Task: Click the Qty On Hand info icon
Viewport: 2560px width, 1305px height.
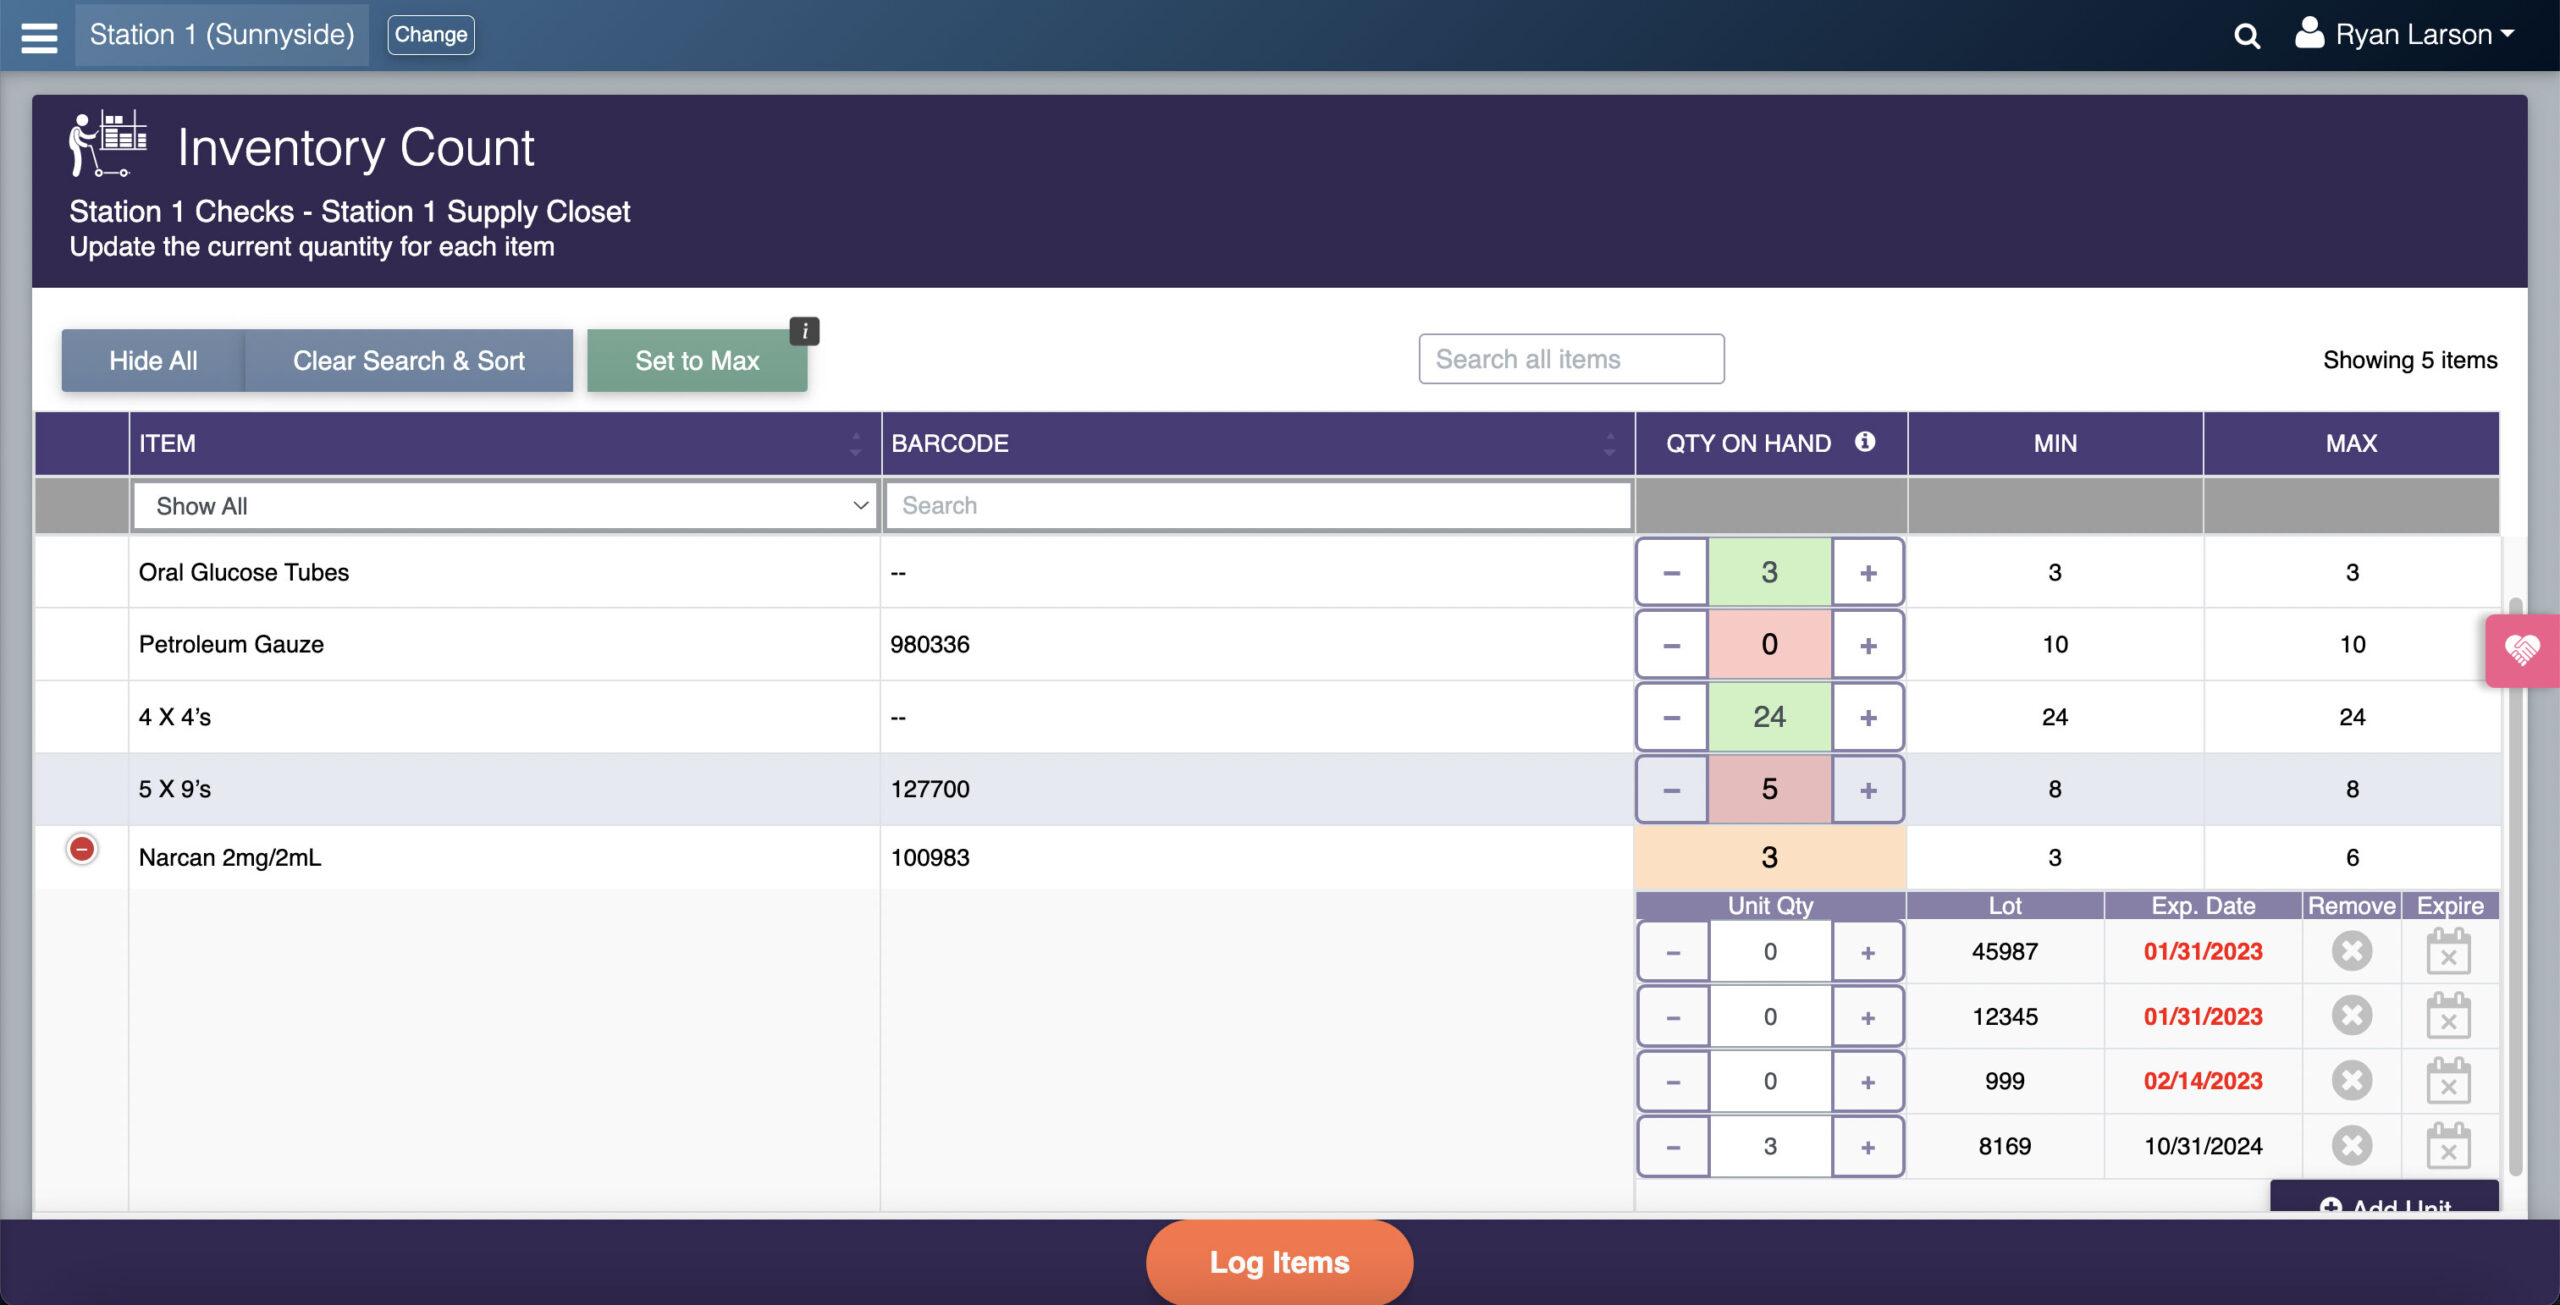Action: click(x=1865, y=442)
